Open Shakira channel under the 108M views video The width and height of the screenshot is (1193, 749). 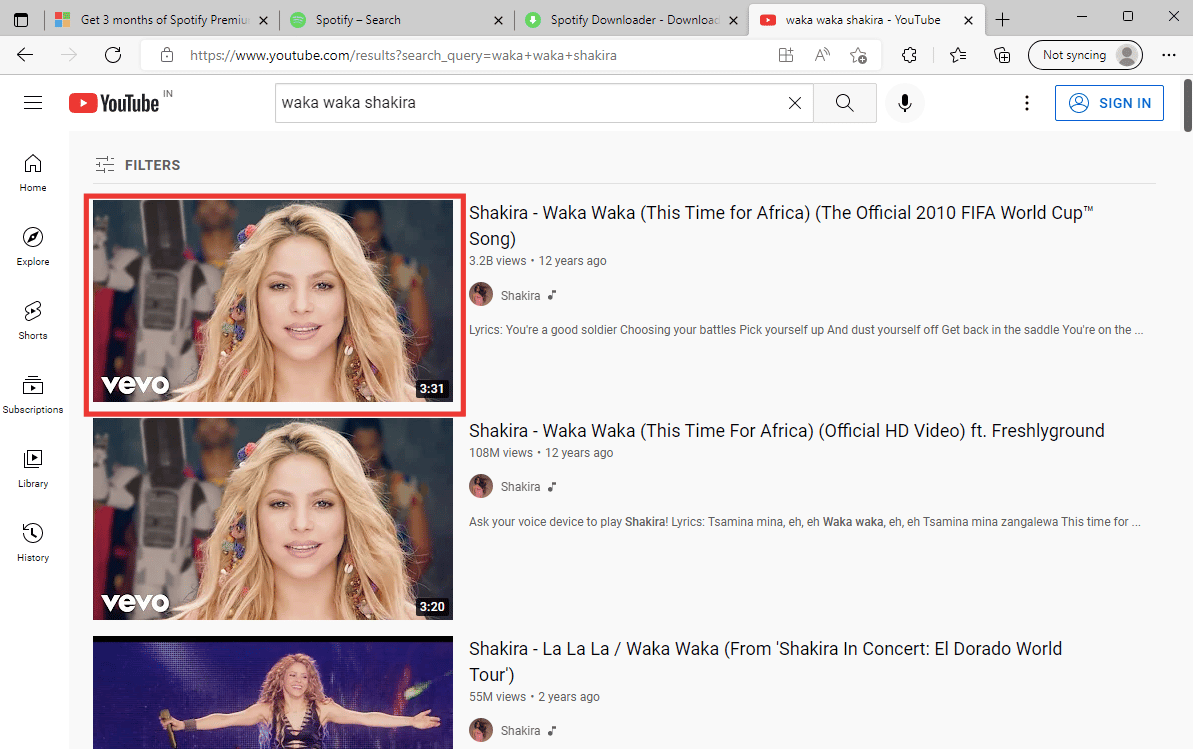pos(520,486)
